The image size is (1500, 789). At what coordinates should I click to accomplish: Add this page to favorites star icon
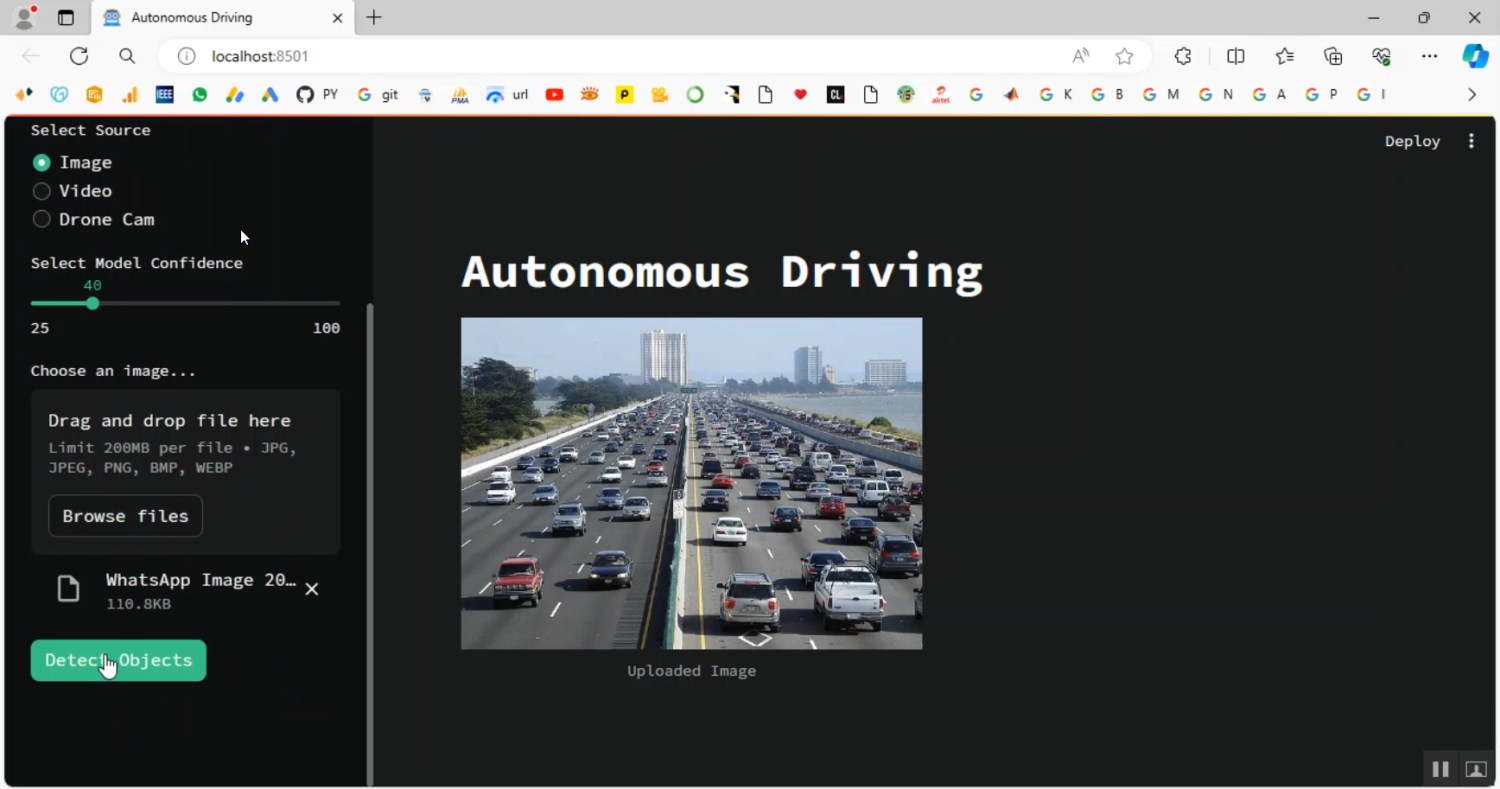[1125, 56]
